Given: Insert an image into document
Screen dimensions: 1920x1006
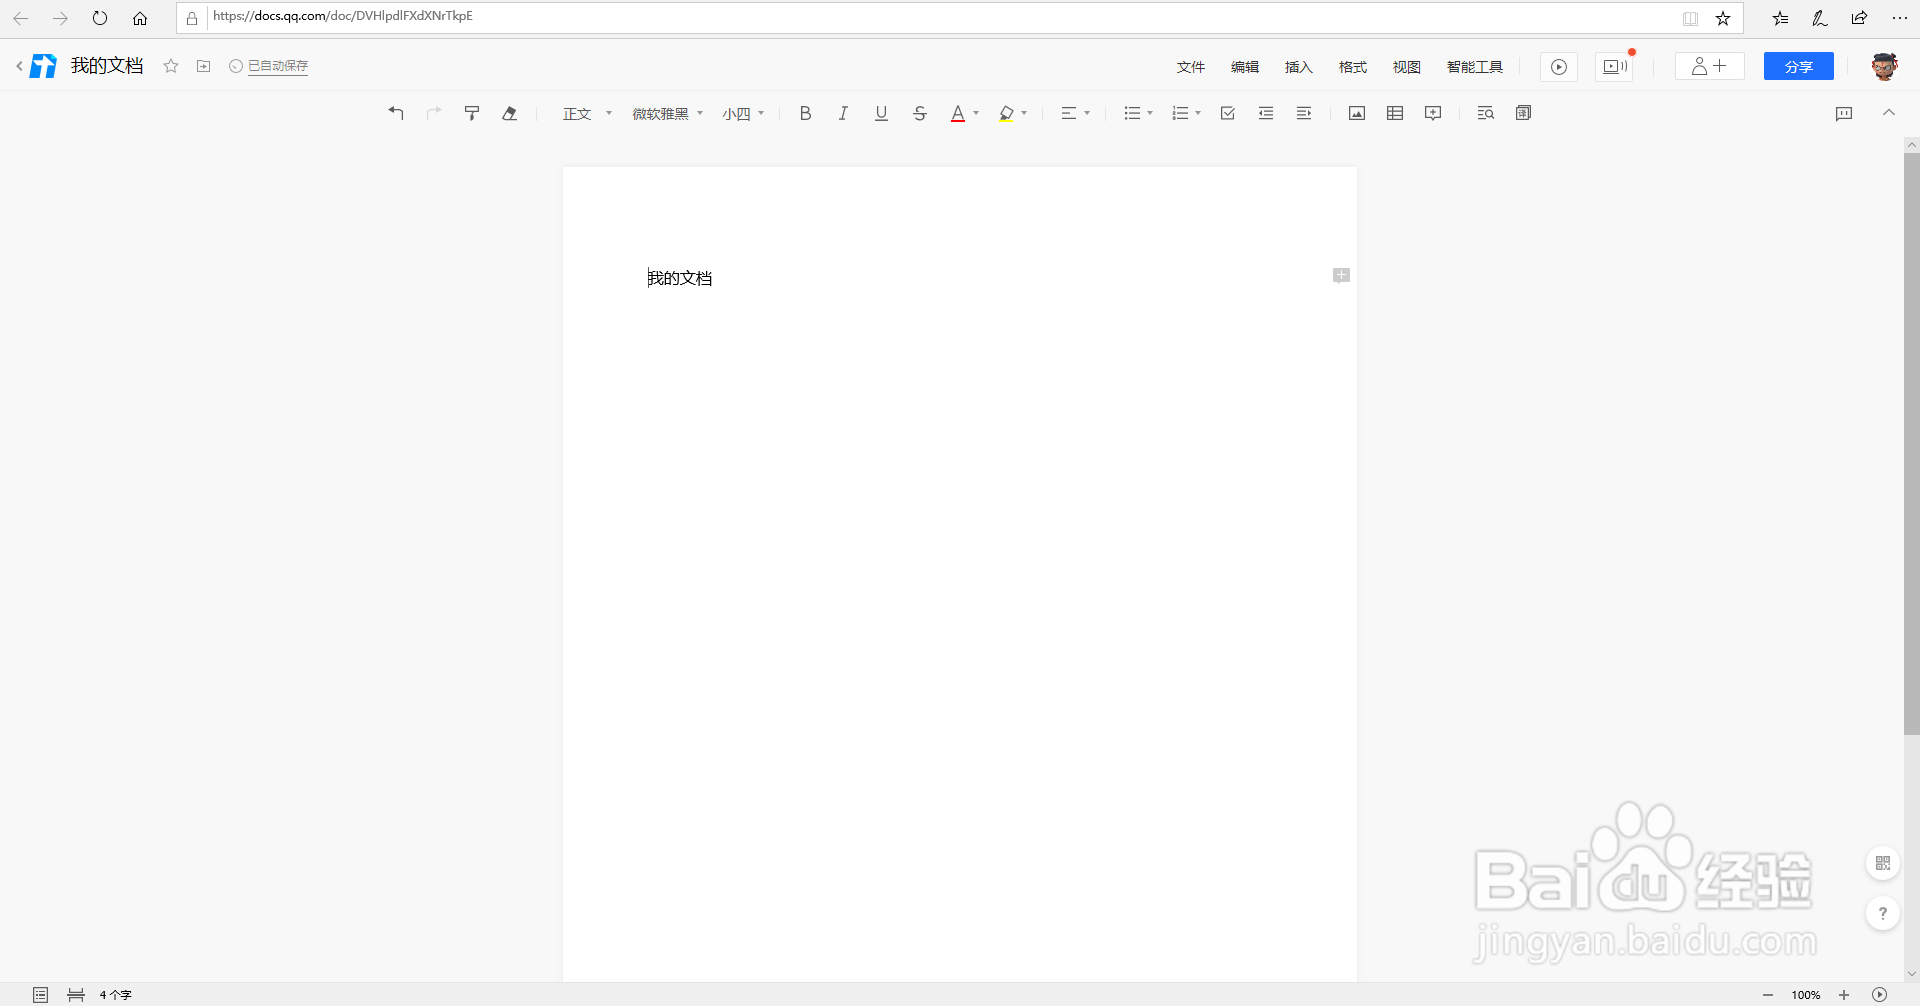Looking at the screenshot, I should (x=1357, y=113).
